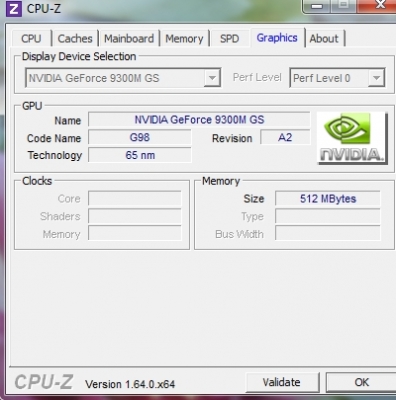Click the CPU-Z app icon in title bar
This screenshot has width=396, height=400.
[x=14, y=8]
